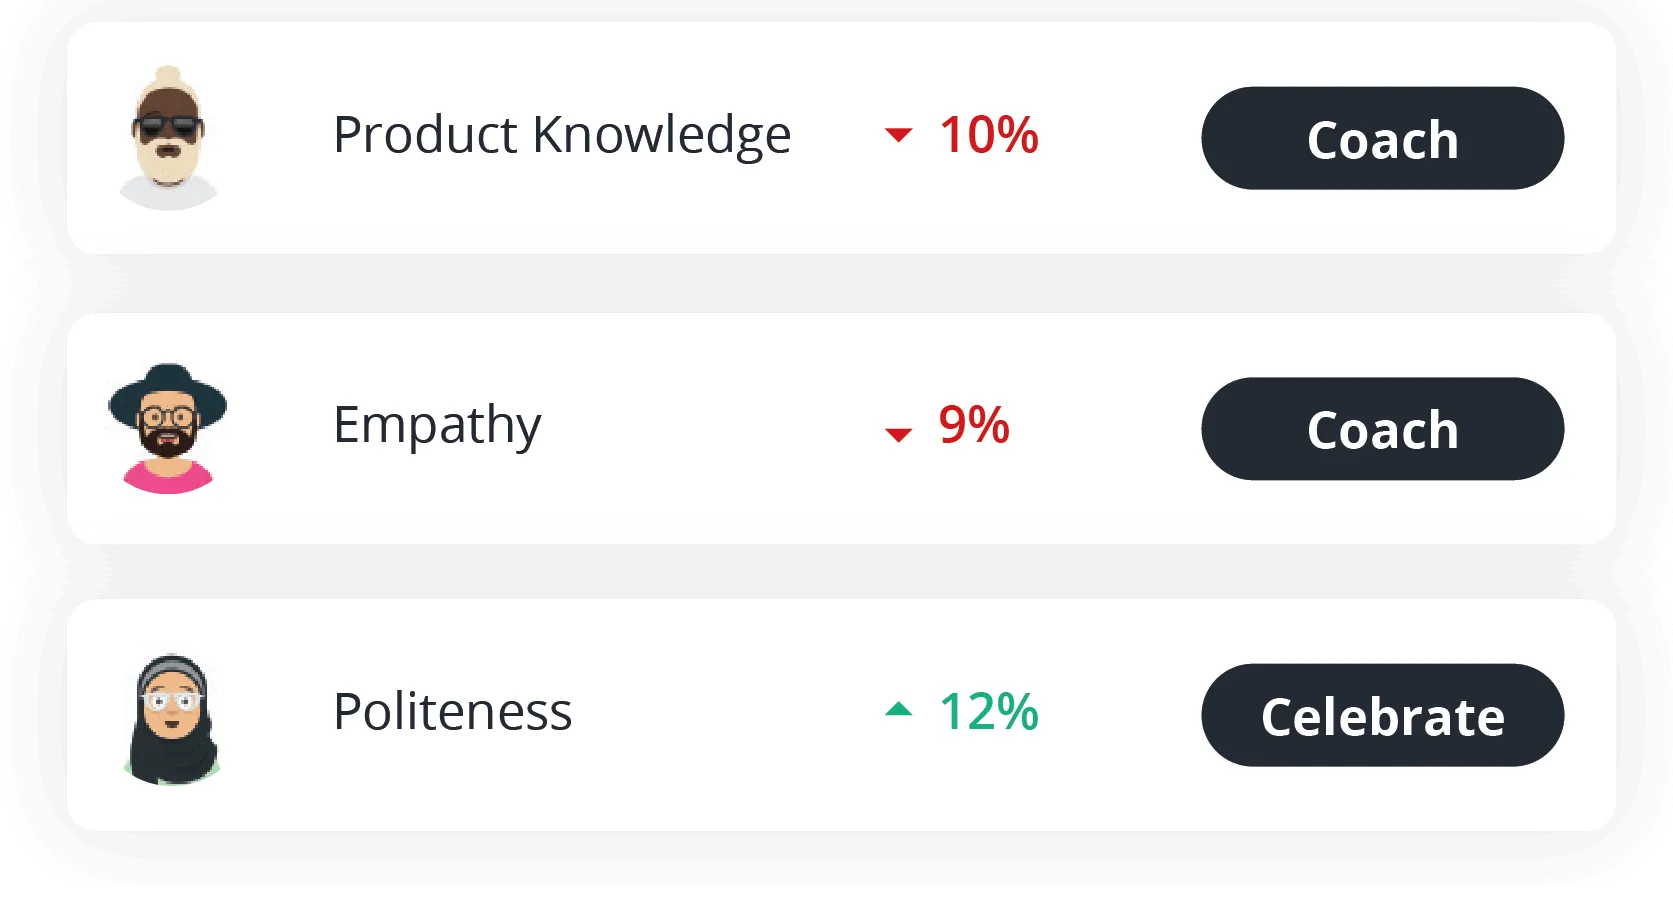Click the wide-brim hat on Empathy avatar
The height and width of the screenshot is (912, 1673).
(168, 392)
